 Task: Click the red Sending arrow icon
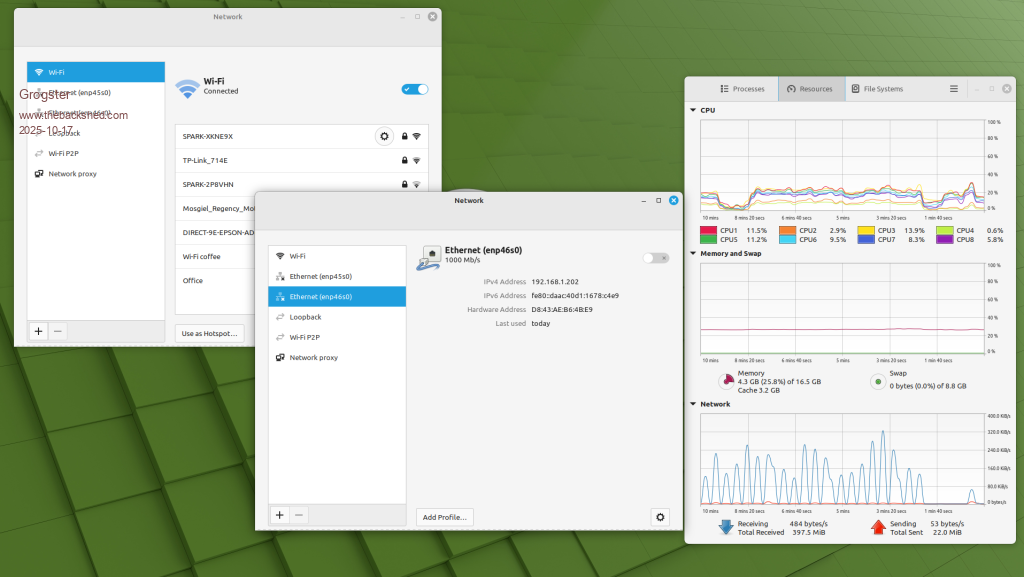pos(877,527)
